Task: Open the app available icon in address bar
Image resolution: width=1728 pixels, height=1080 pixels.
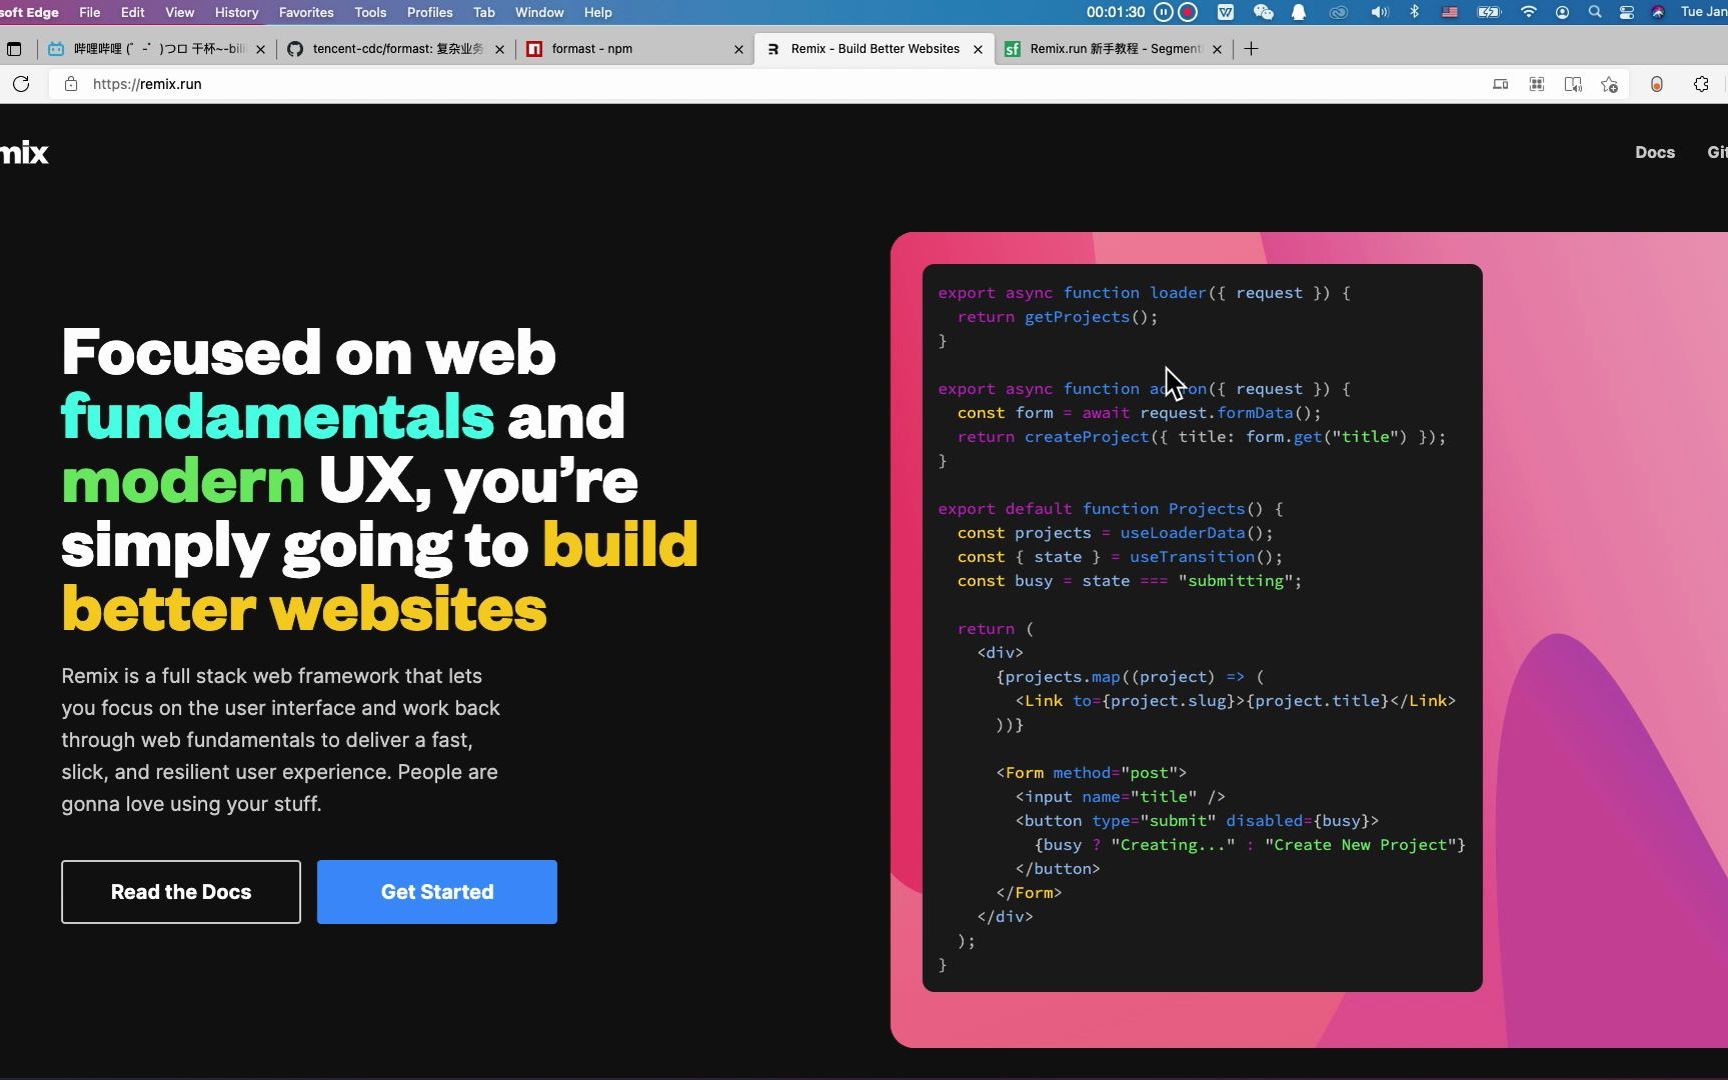Action: tap(1500, 84)
